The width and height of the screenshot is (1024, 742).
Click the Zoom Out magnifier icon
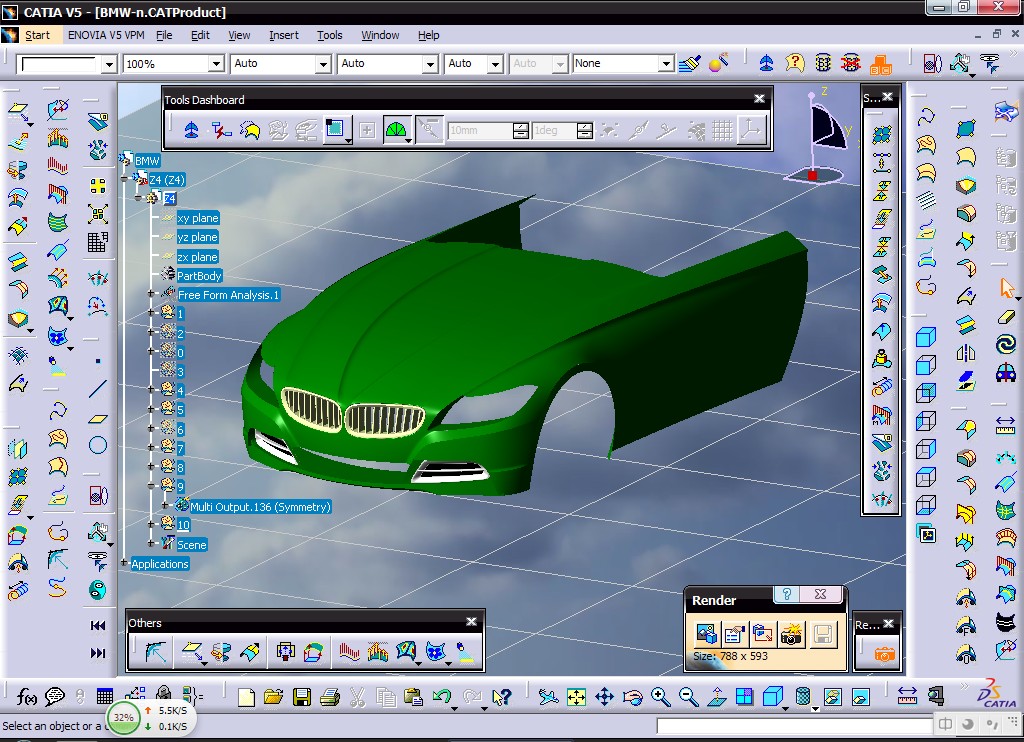688,698
